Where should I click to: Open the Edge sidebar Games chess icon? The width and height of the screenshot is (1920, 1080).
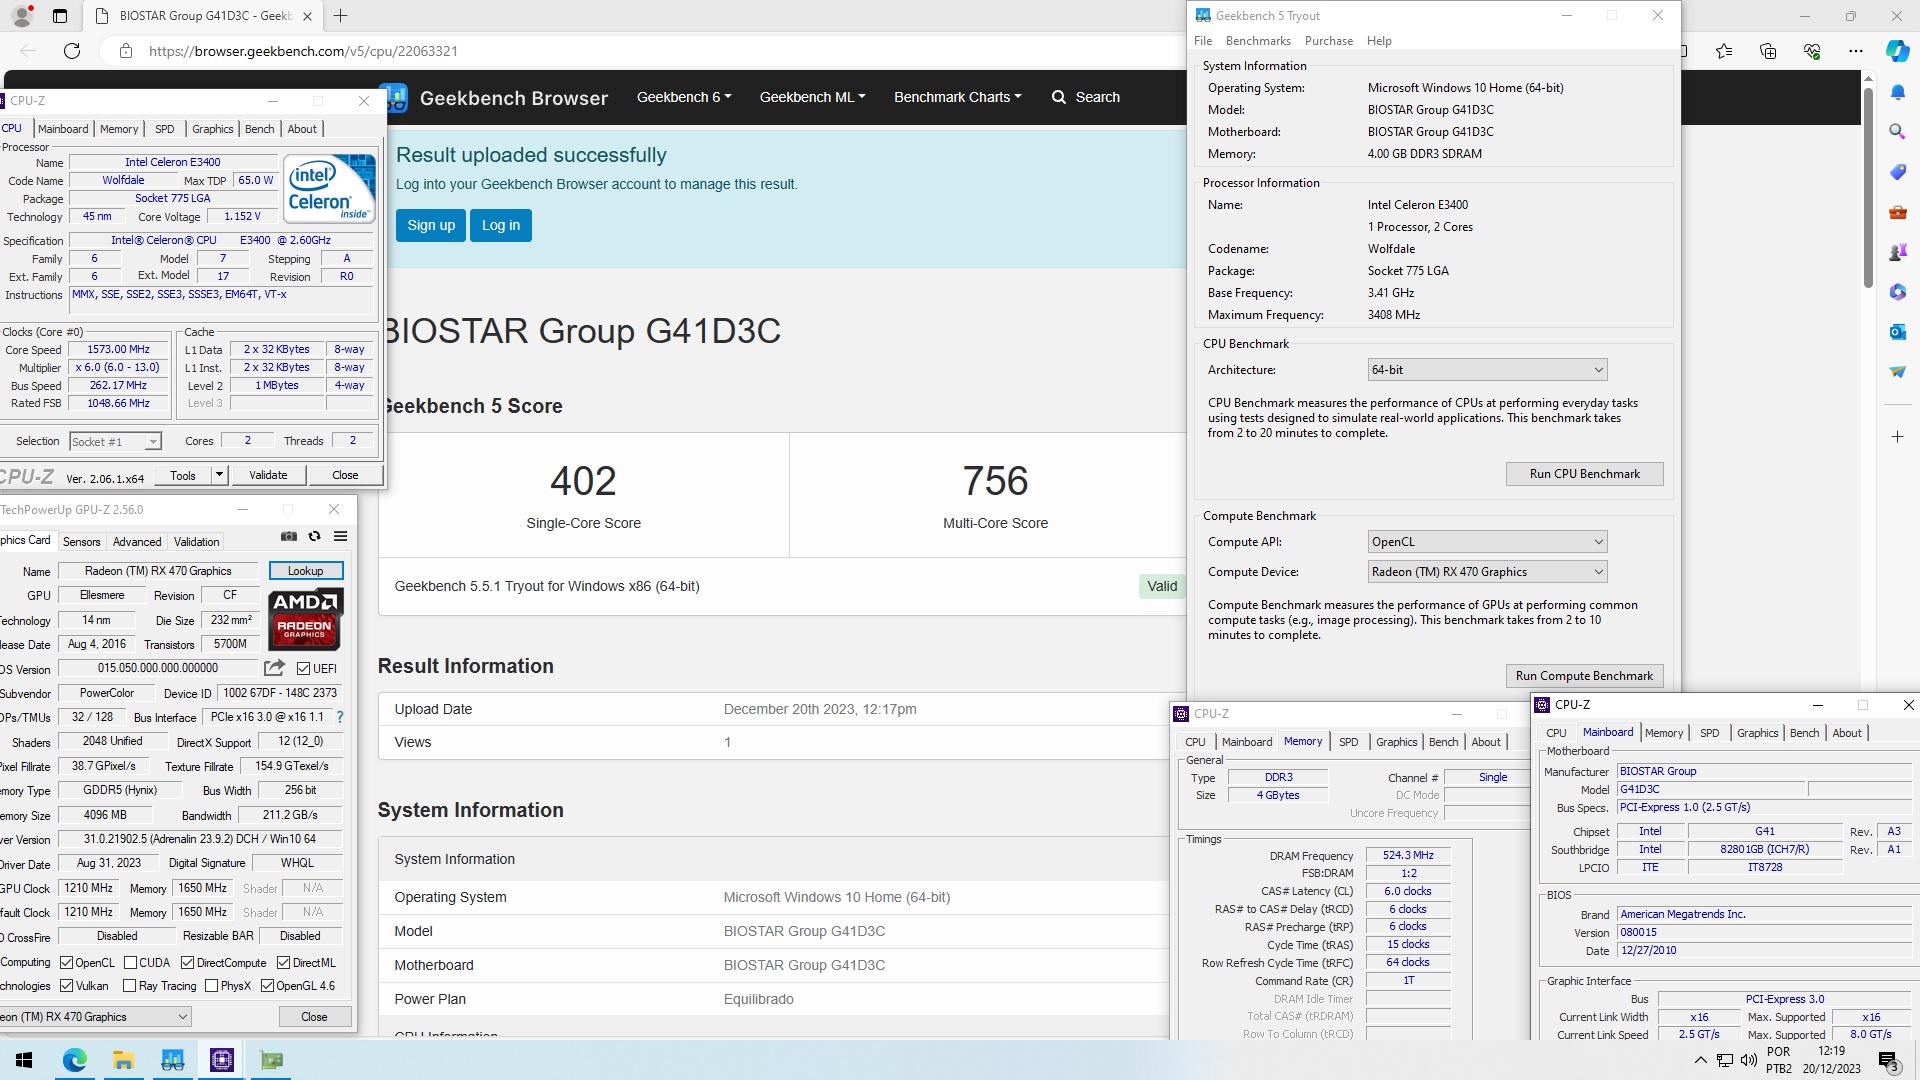pos(1897,252)
